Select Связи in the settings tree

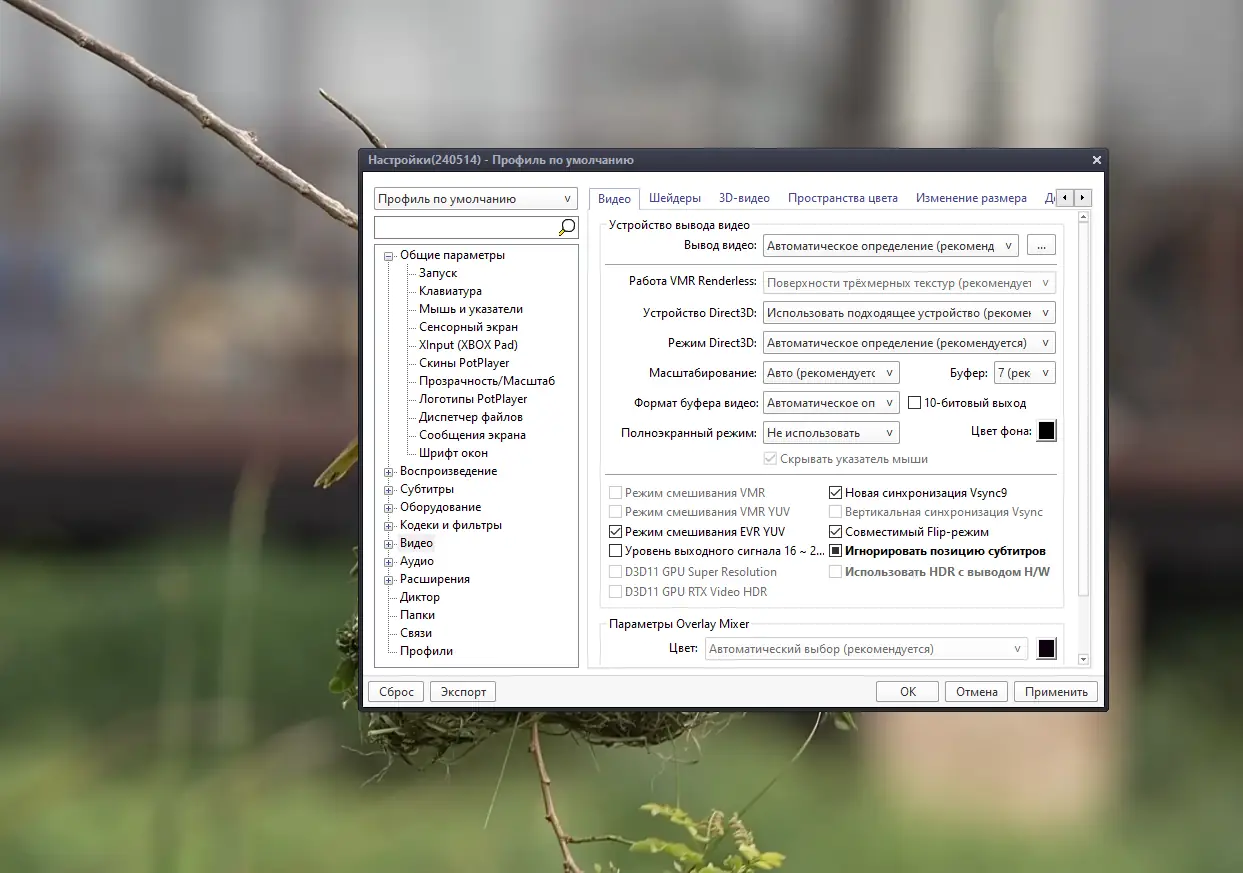(416, 633)
